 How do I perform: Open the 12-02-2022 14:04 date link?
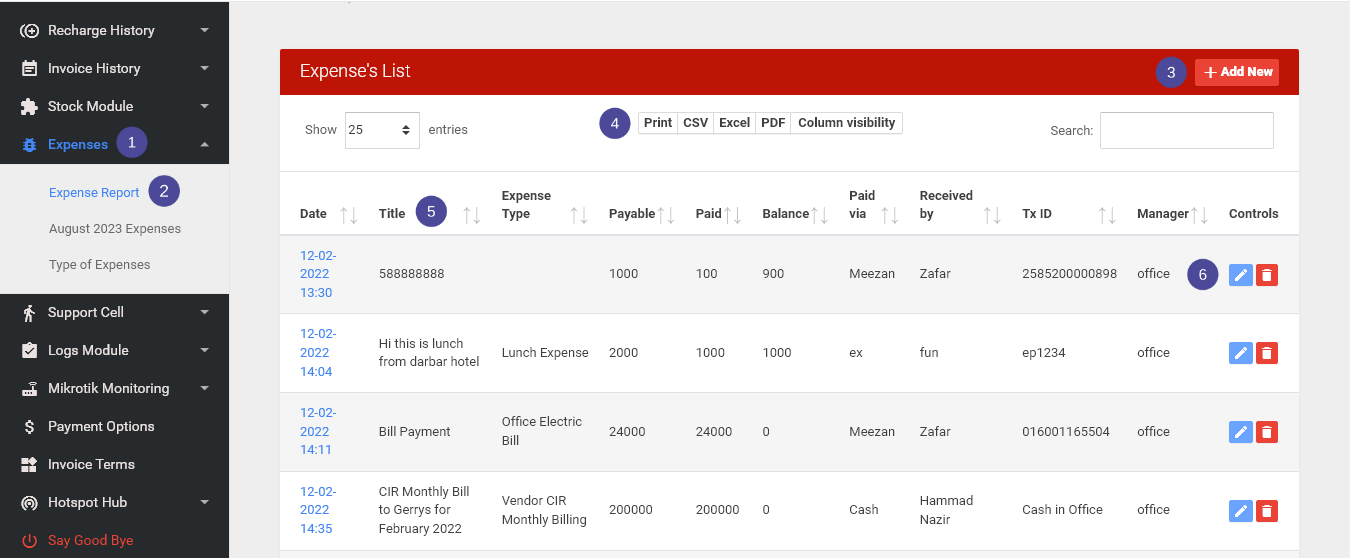tap(318, 353)
